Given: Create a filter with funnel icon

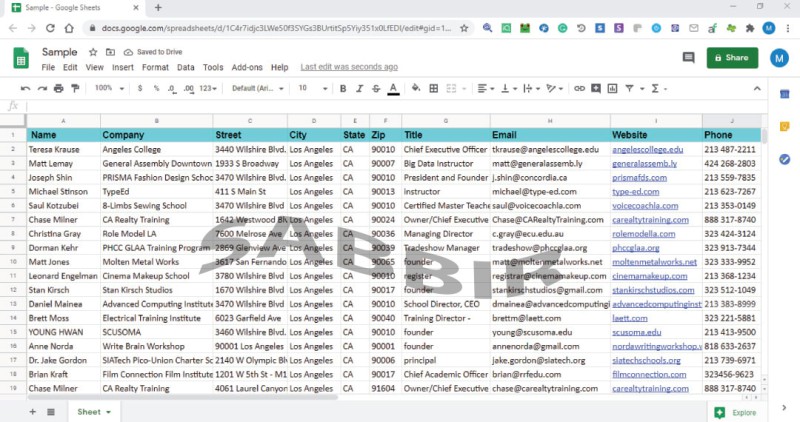Looking at the screenshot, I should pyautogui.click(x=630, y=89).
